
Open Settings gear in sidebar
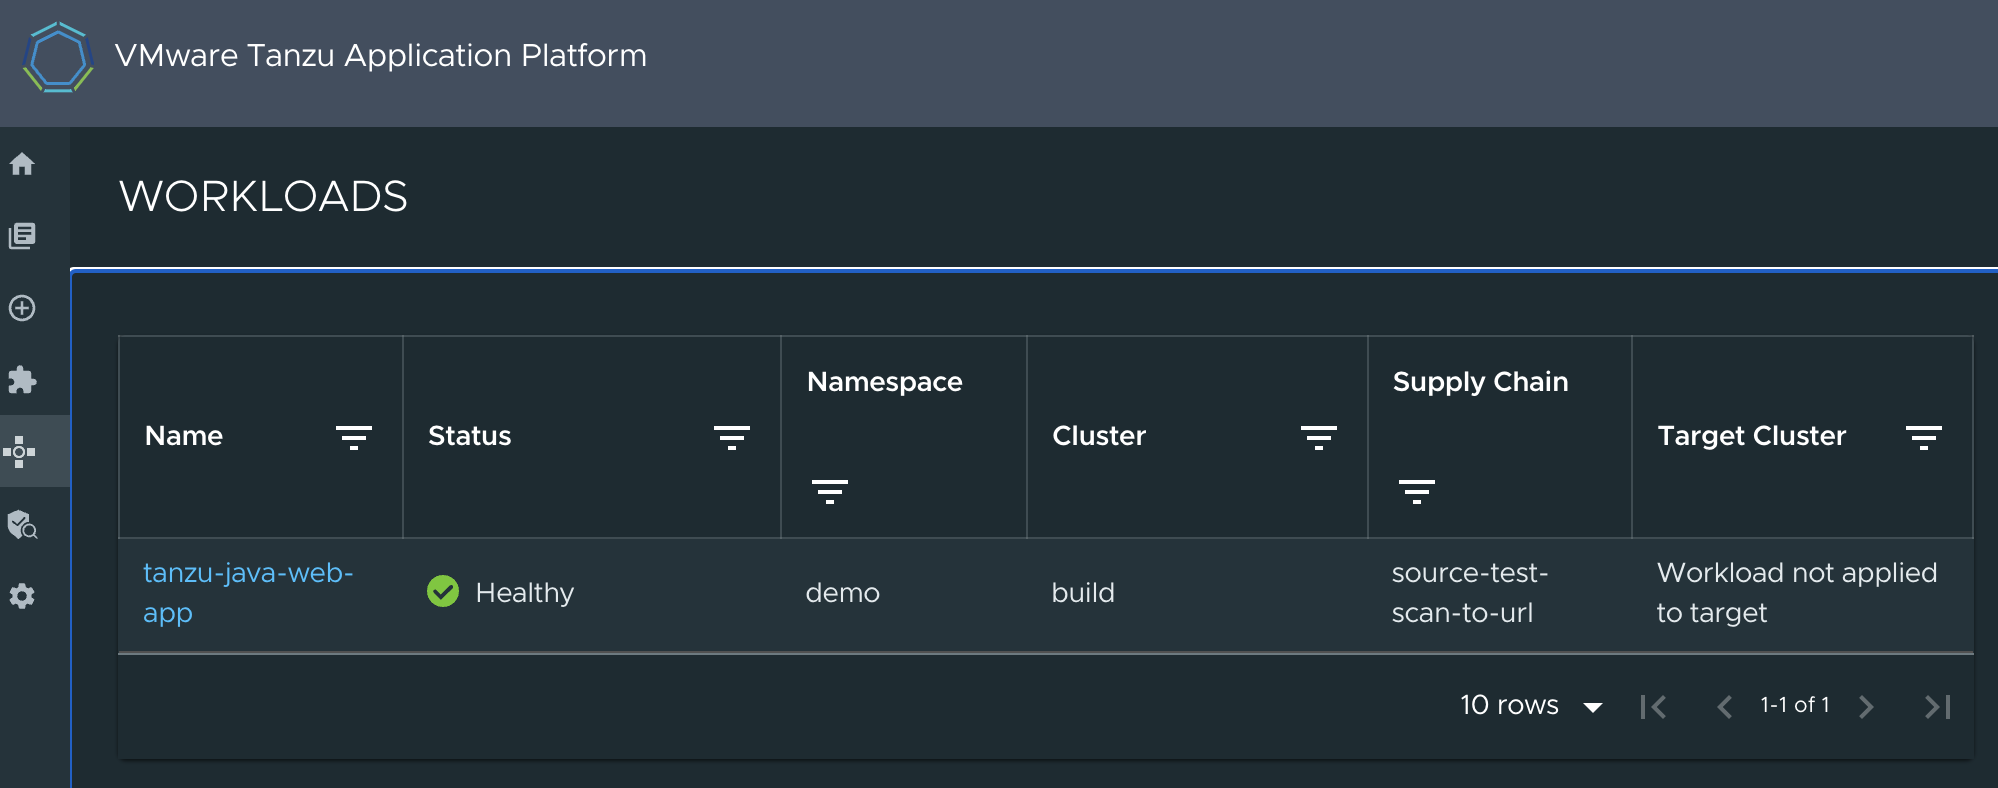click(x=22, y=596)
